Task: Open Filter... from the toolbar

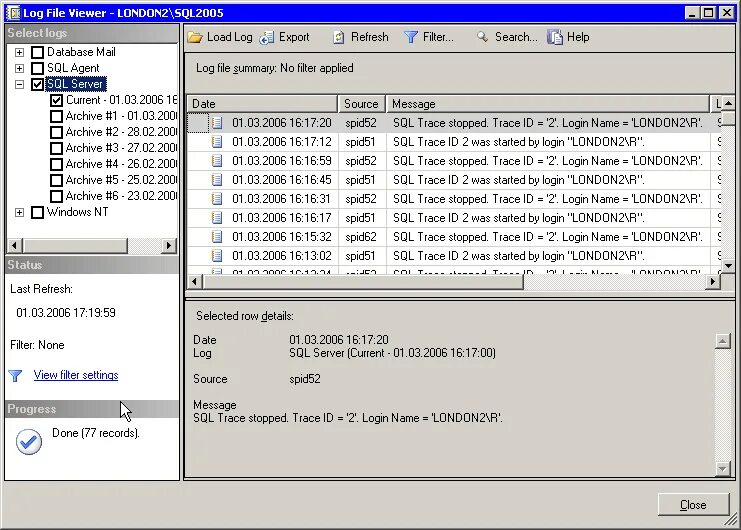Action: click(429, 37)
